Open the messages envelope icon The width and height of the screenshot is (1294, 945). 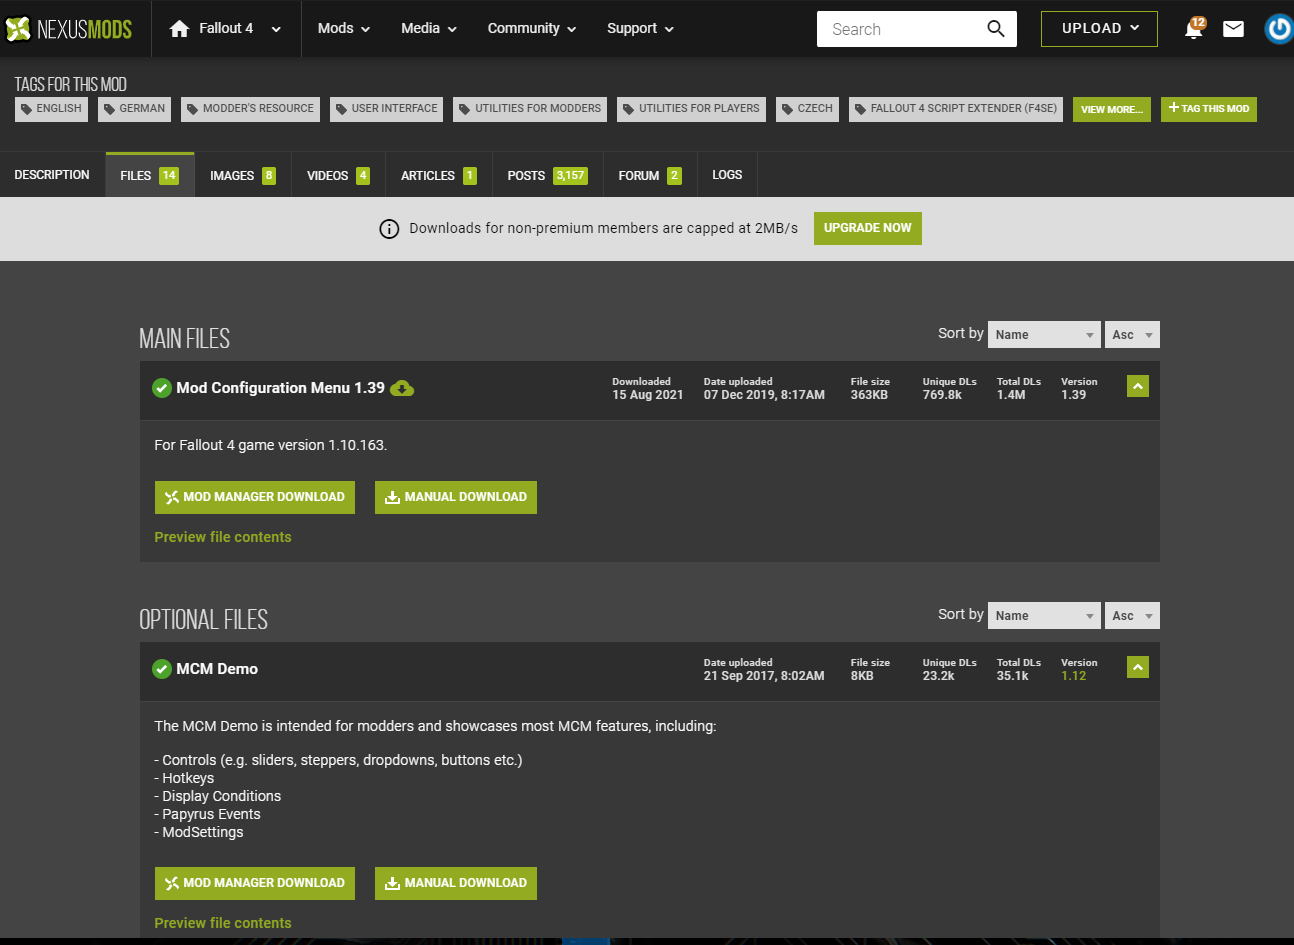point(1234,29)
